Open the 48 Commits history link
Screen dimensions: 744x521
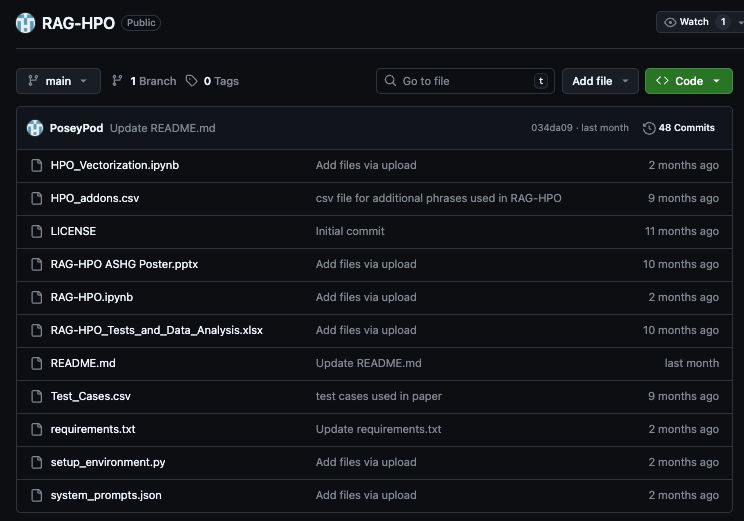coord(679,128)
